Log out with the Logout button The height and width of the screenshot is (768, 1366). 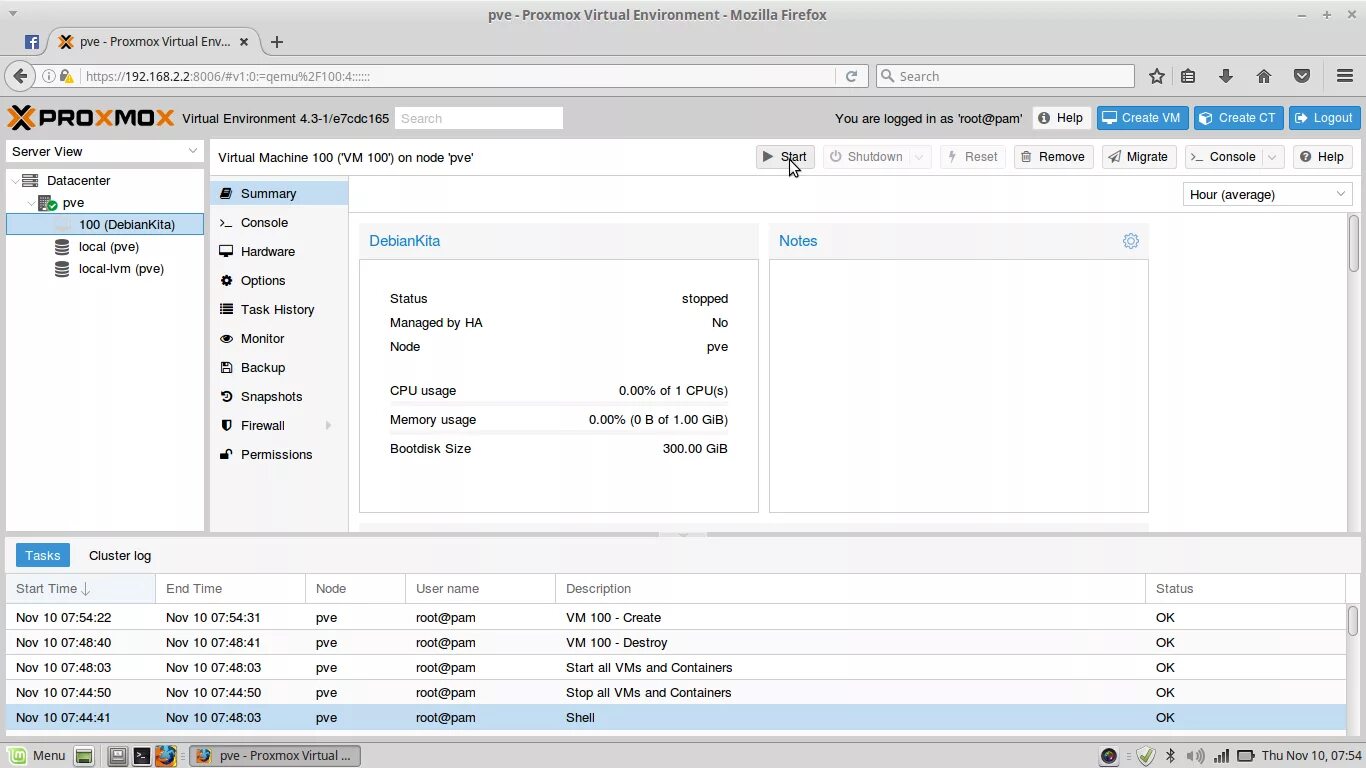1324,118
